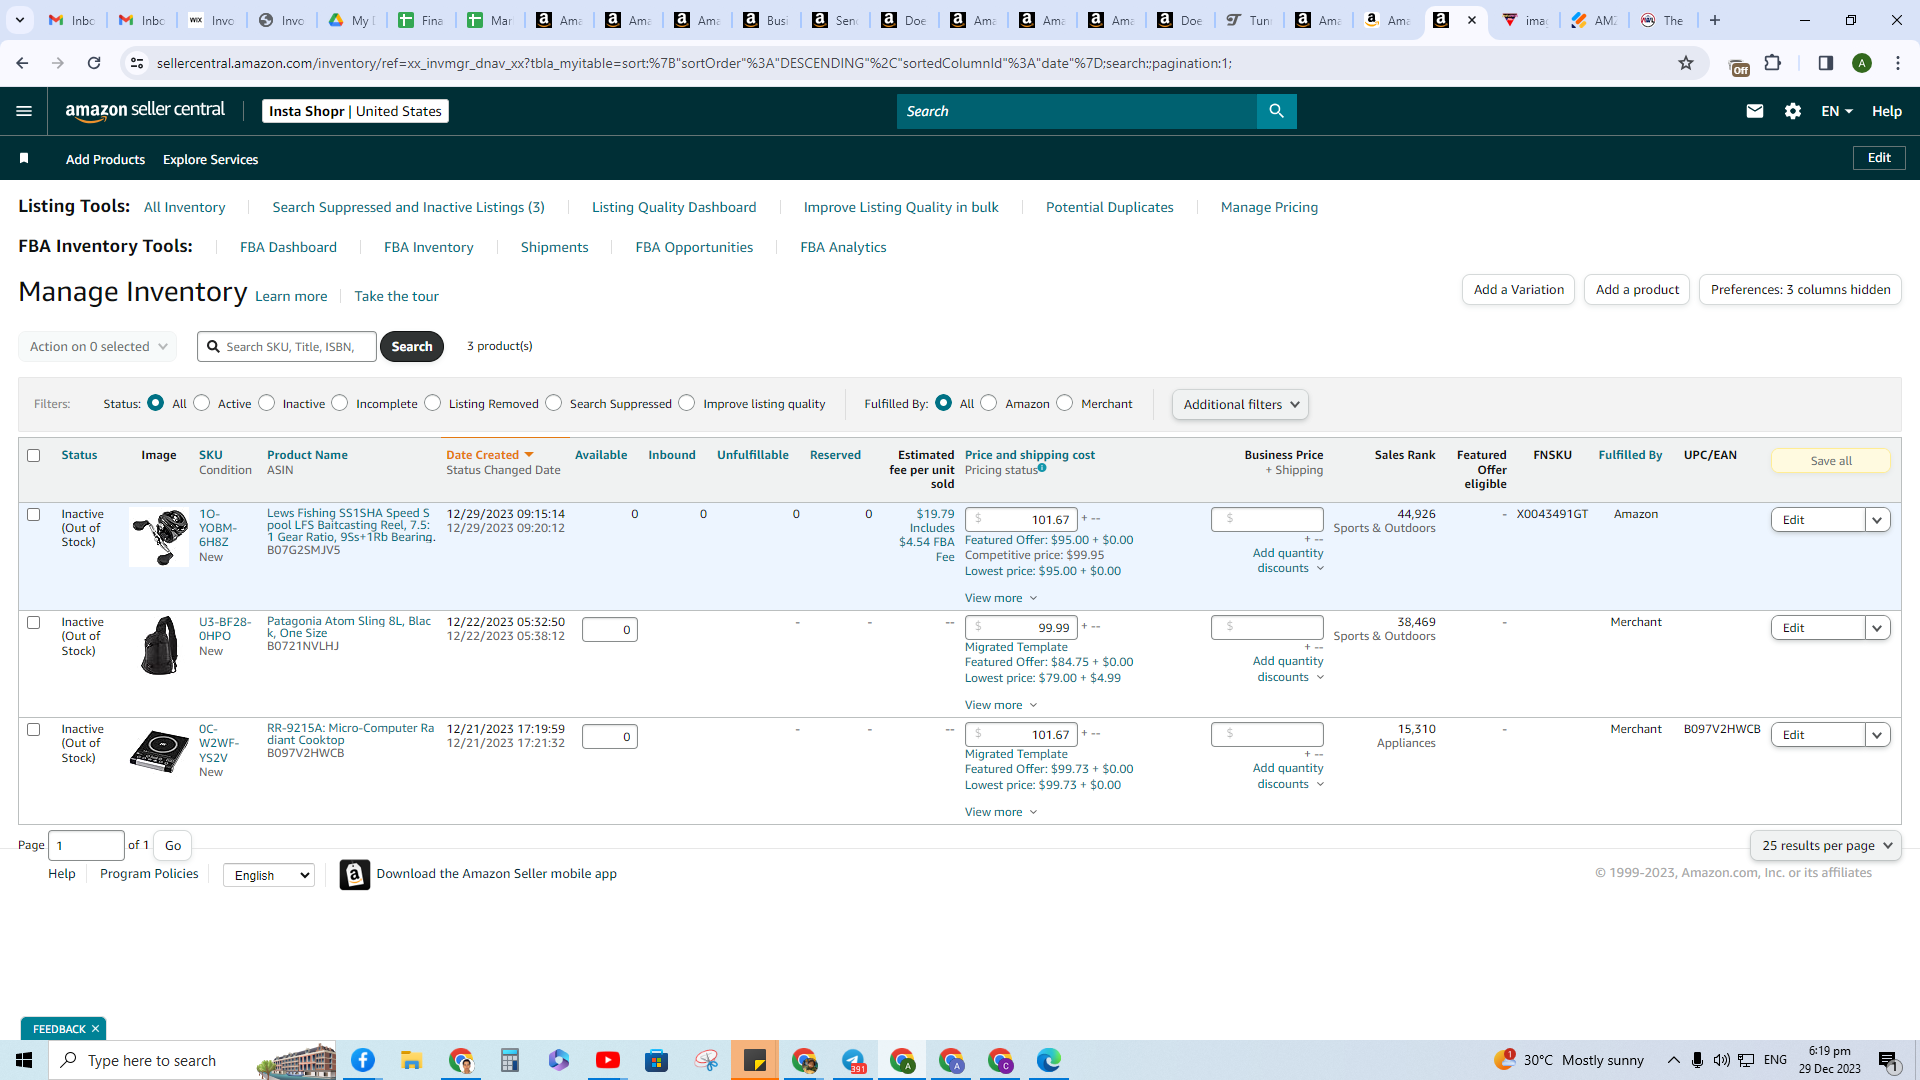The image size is (1920, 1080).
Task: Open the 25 results per page dropdown
Action: click(1826, 846)
